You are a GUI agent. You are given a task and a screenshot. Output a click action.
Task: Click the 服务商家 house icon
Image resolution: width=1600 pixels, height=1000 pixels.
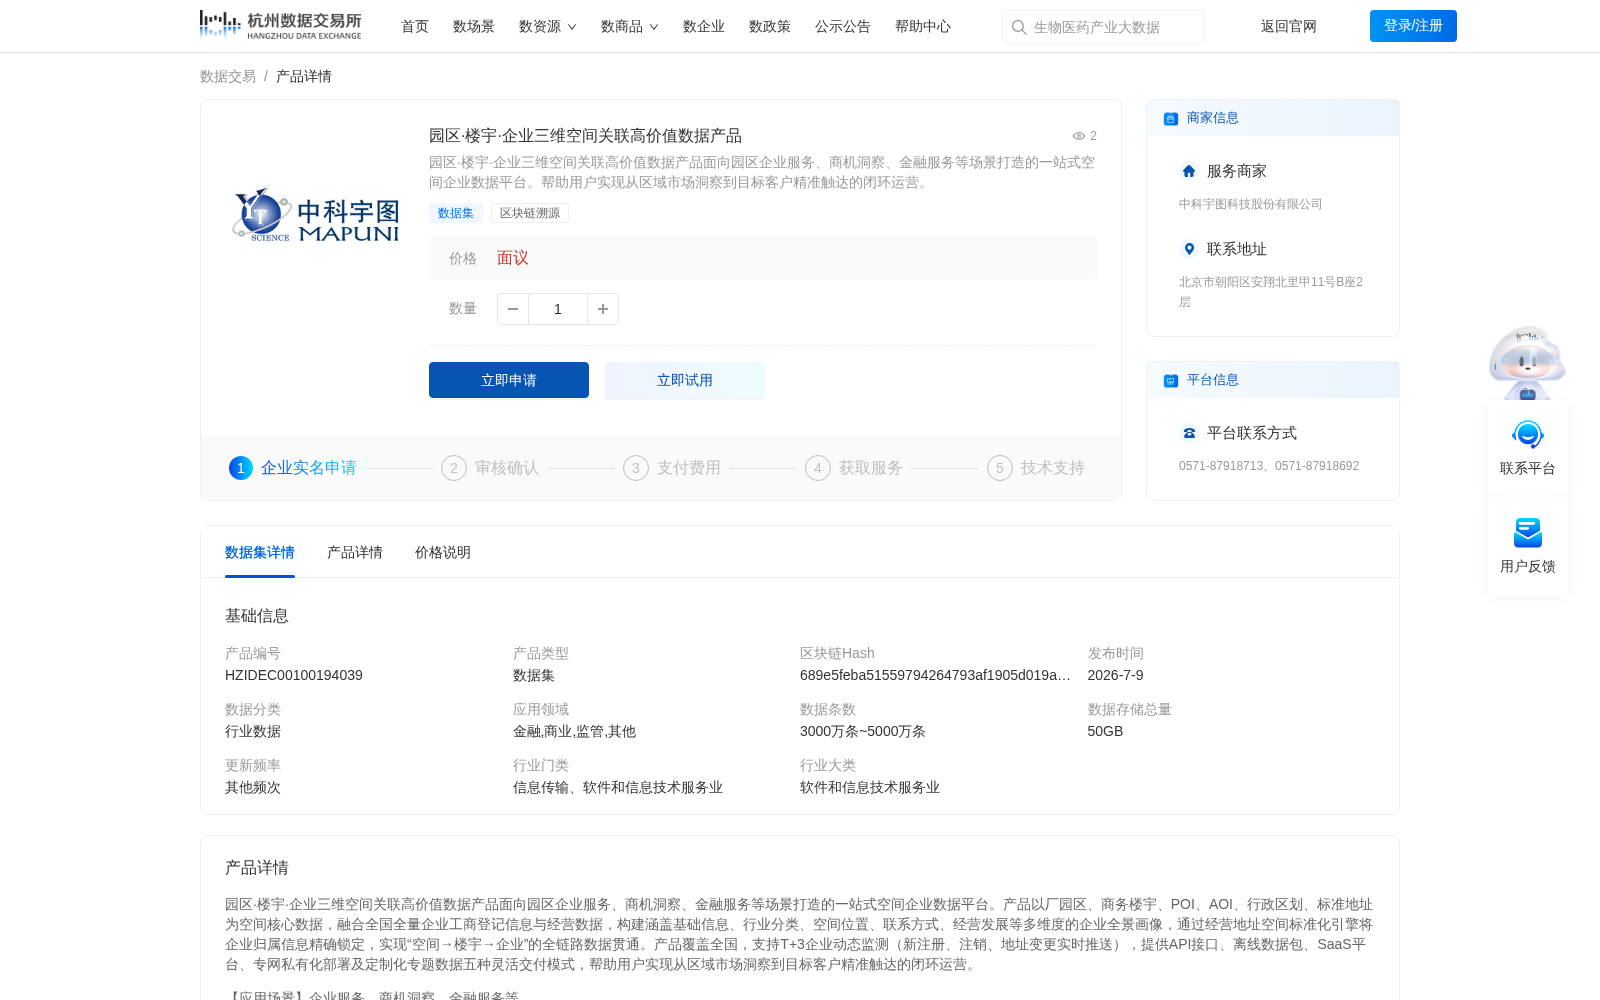pos(1189,171)
